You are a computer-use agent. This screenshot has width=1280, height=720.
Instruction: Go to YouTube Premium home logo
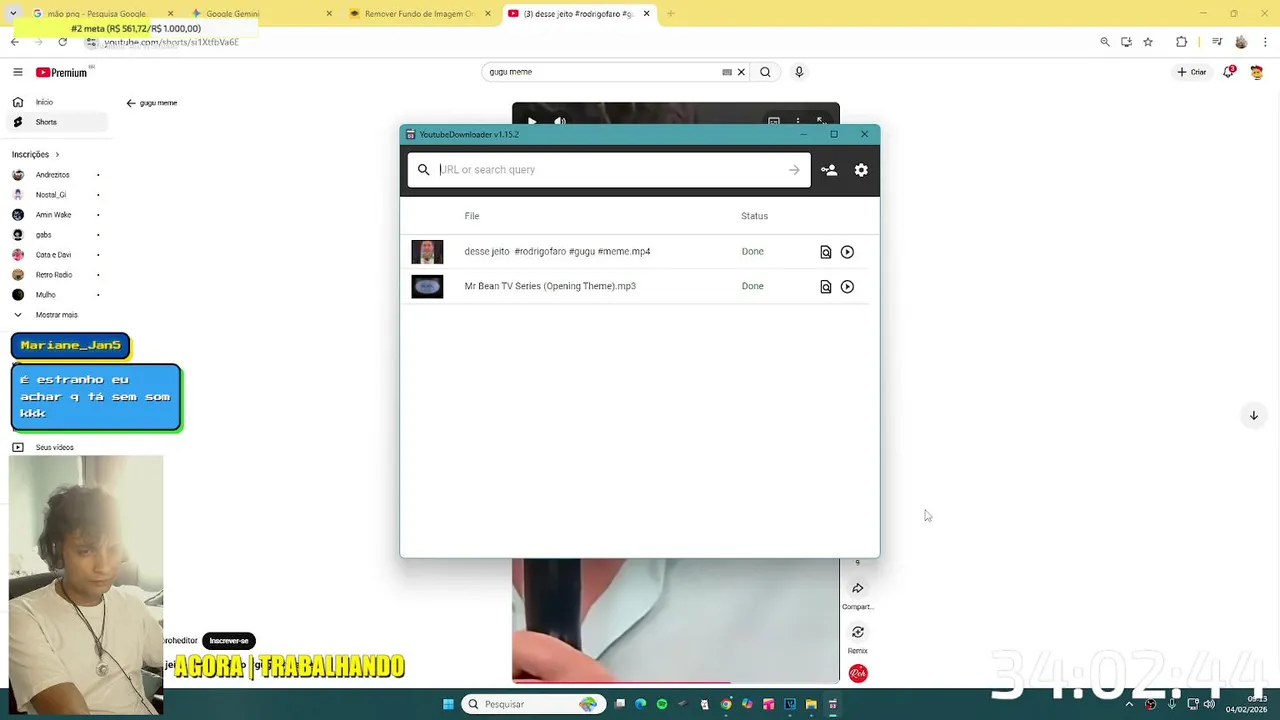pyautogui.click(x=62, y=72)
